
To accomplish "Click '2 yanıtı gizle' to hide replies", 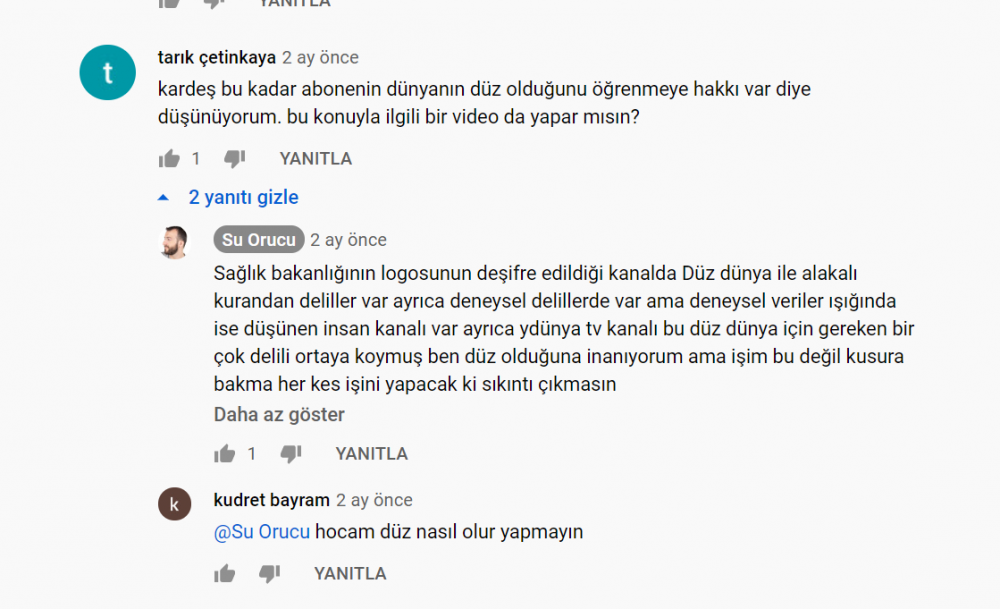I will point(244,197).
